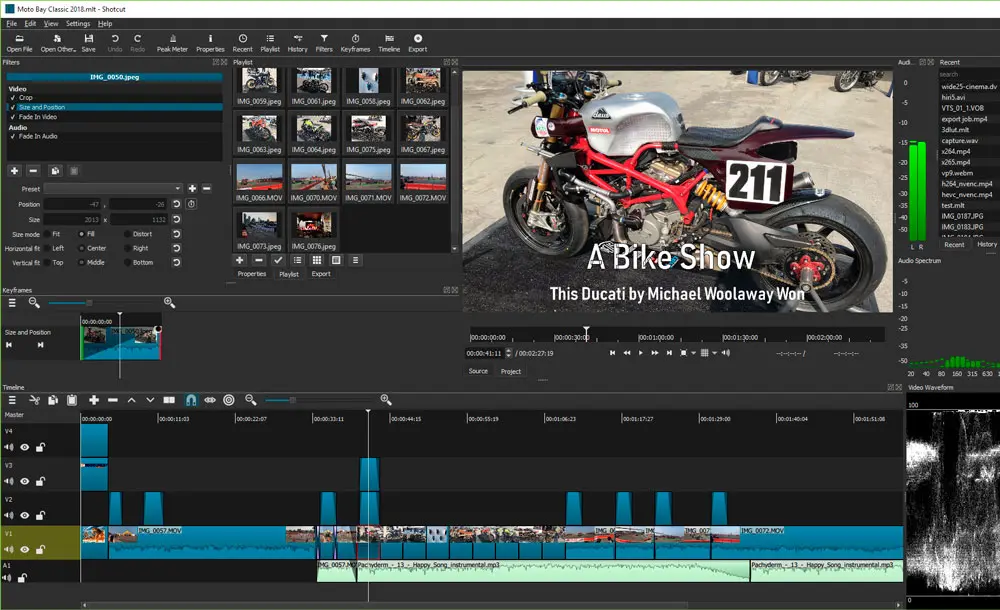Split the clip at playhead in timeline toolbar
The height and width of the screenshot is (610, 1000).
pyautogui.click(x=169, y=400)
